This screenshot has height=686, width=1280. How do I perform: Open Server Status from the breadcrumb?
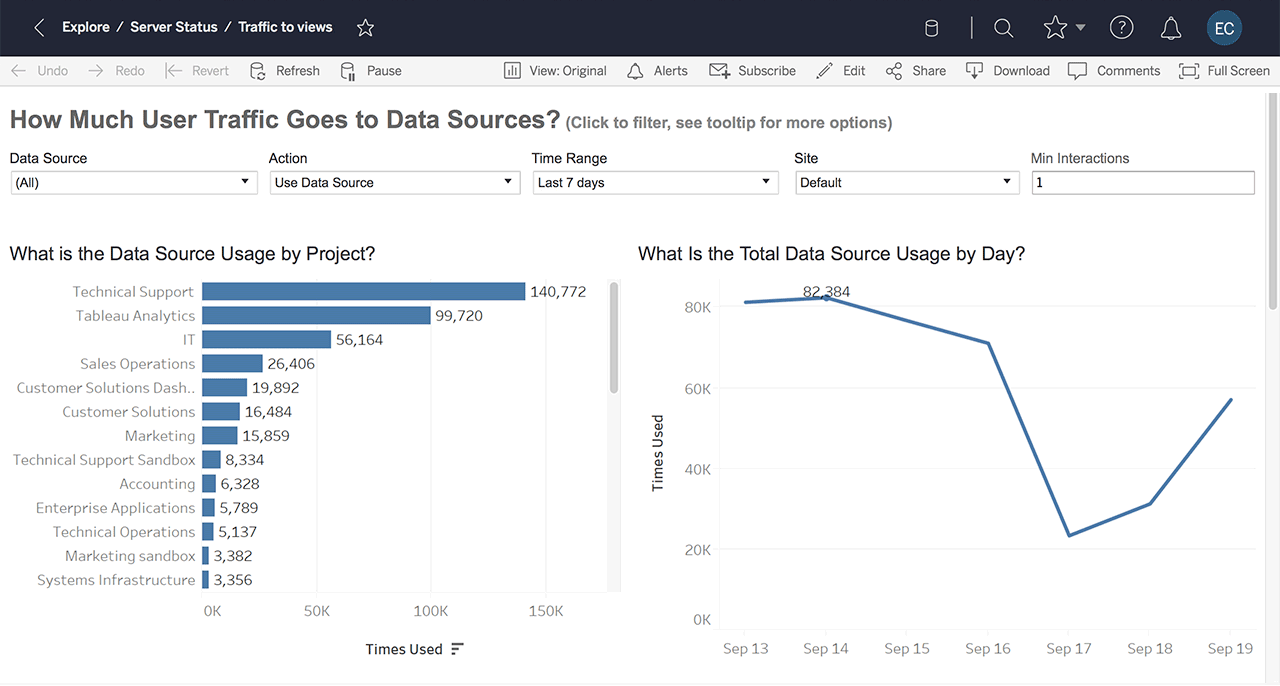click(174, 28)
